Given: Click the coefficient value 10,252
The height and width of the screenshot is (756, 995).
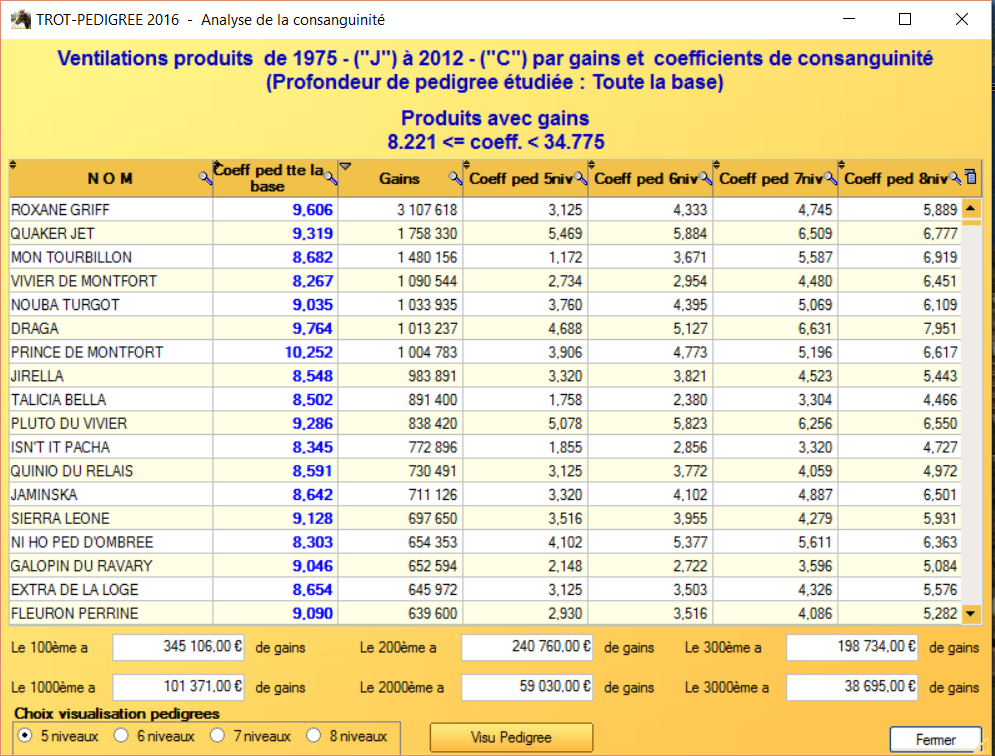Looking at the screenshot, I should coord(309,352).
